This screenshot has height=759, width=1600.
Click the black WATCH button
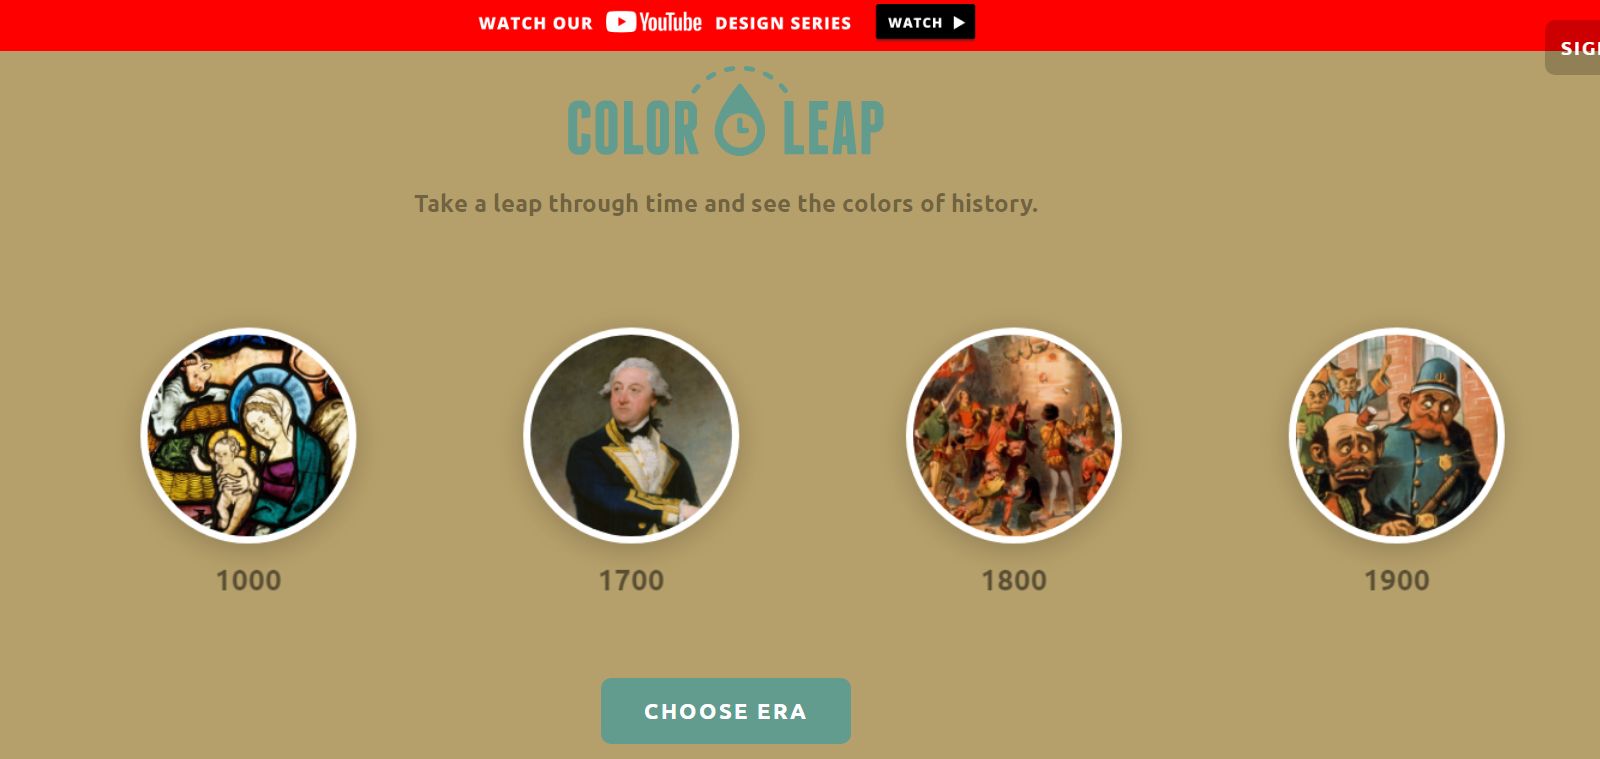pyautogui.click(x=925, y=22)
